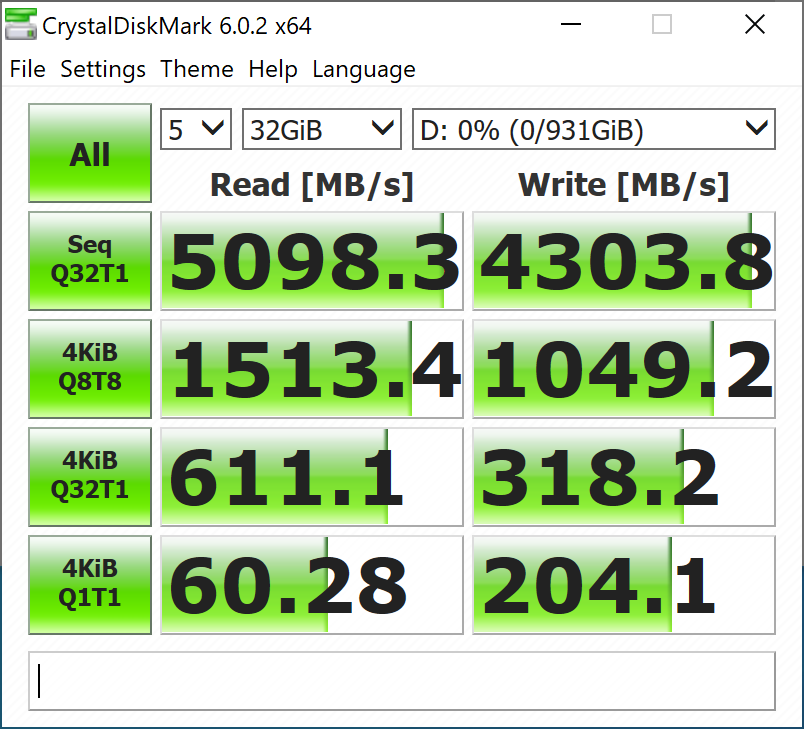Select the Seq read result 5098.3
The height and width of the screenshot is (729, 804).
point(312,261)
